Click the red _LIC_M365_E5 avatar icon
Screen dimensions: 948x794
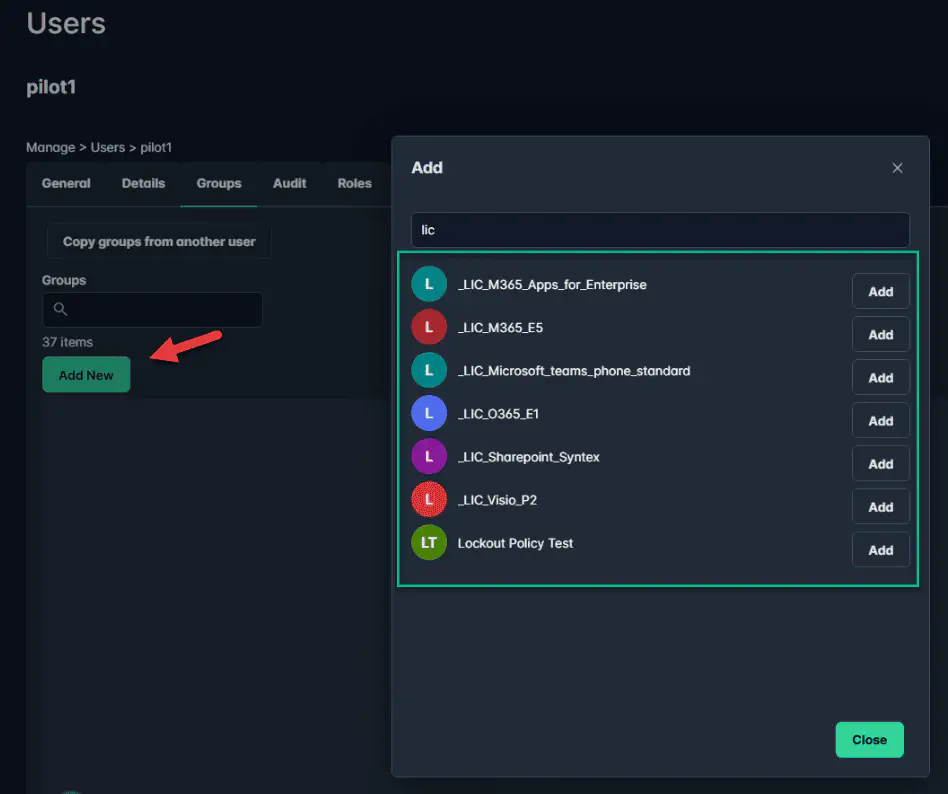(428, 328)
